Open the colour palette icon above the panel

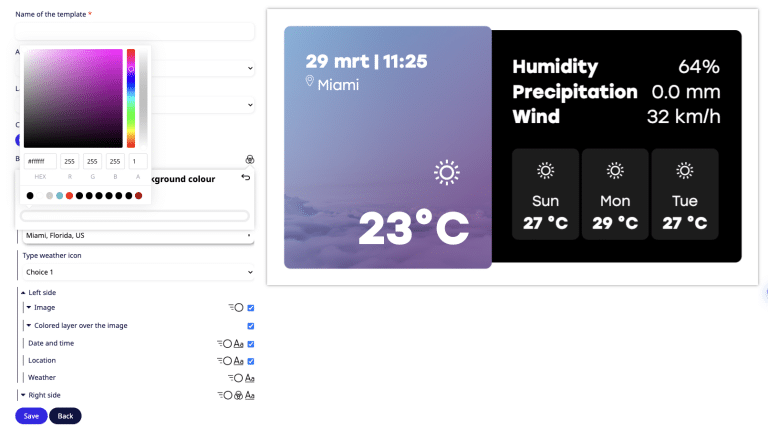tap(249, 158)
